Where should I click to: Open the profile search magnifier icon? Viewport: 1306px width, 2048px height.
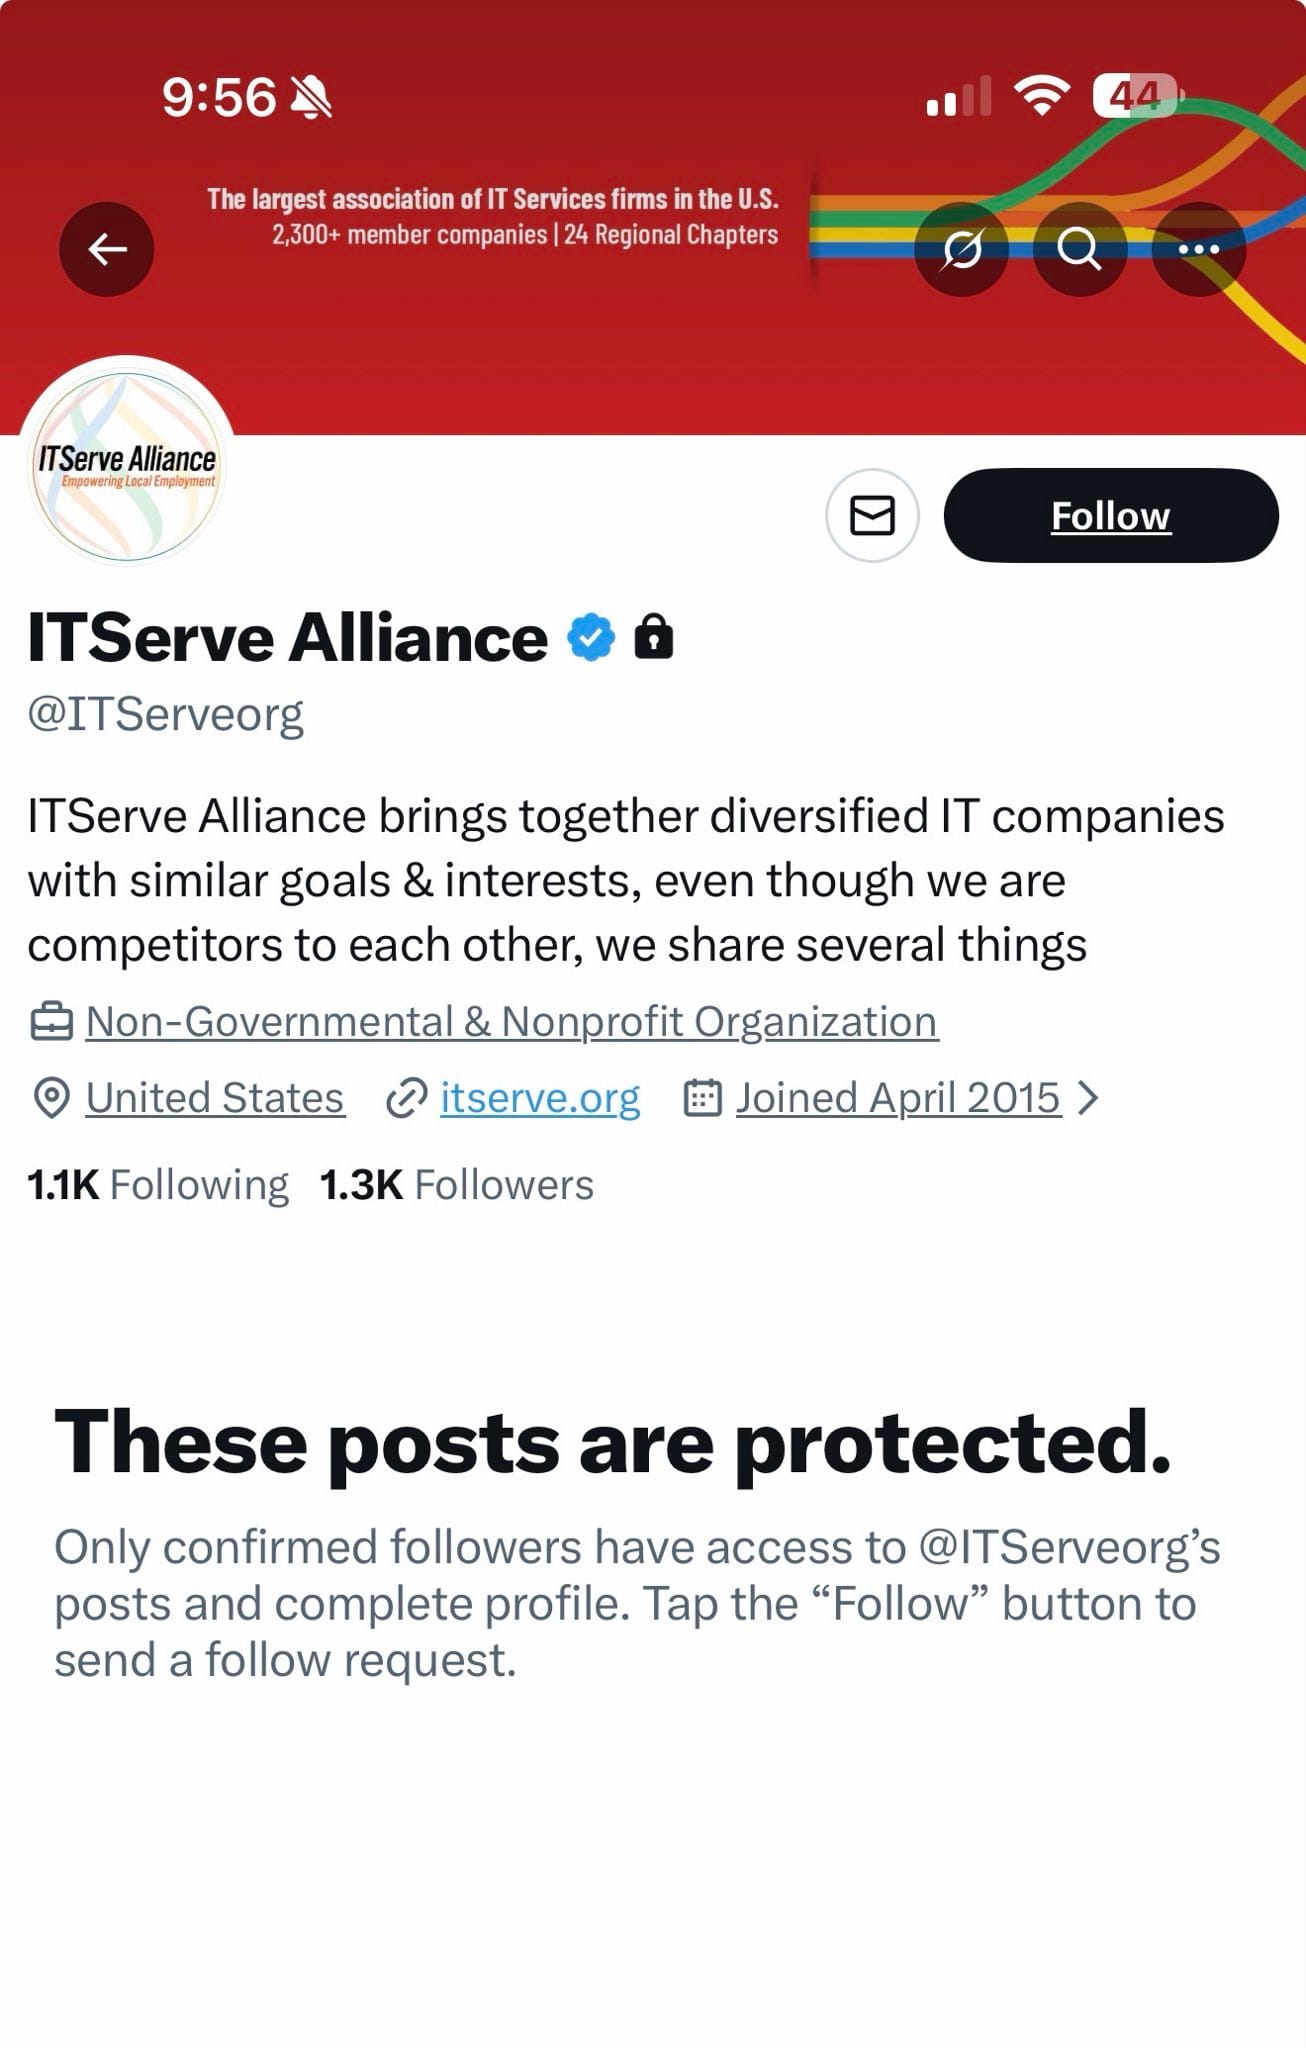click(1080, 249)
